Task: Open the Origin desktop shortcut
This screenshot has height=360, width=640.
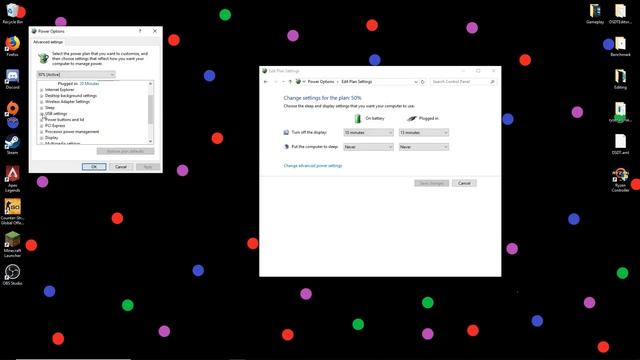Action: (12, 111)
